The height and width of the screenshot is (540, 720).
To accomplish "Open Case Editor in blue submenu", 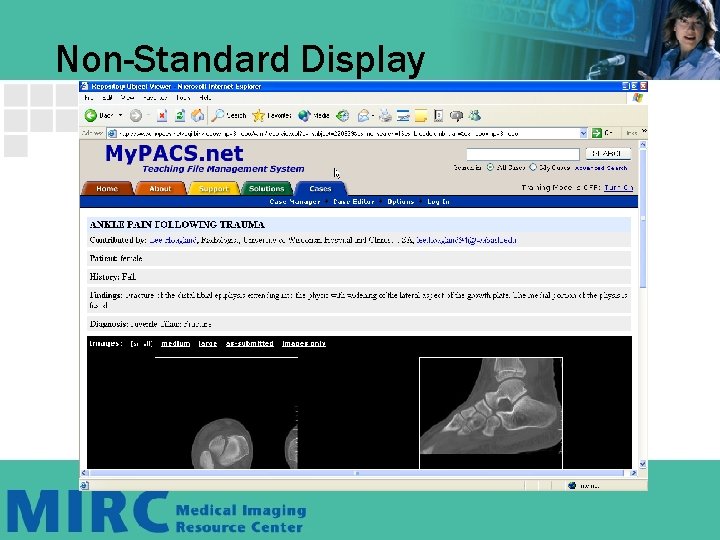I will [354, 202].
